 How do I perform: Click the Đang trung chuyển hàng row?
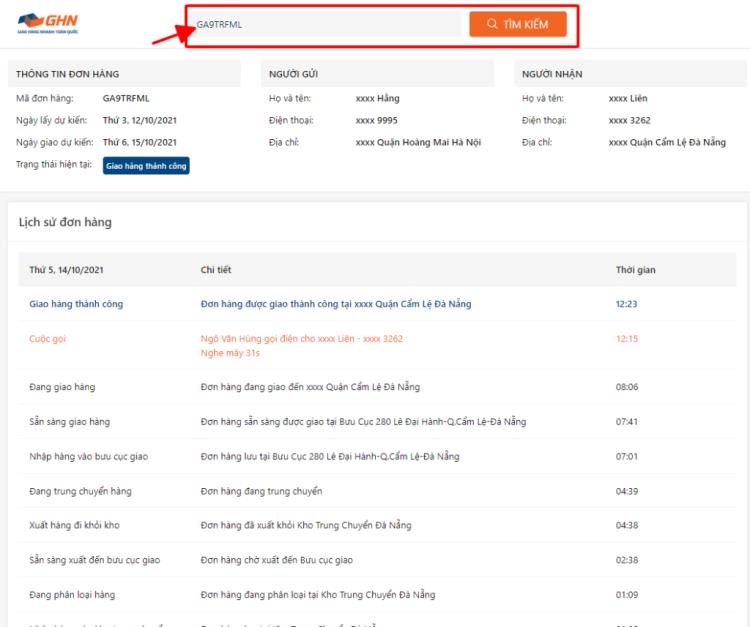point(377,491)
